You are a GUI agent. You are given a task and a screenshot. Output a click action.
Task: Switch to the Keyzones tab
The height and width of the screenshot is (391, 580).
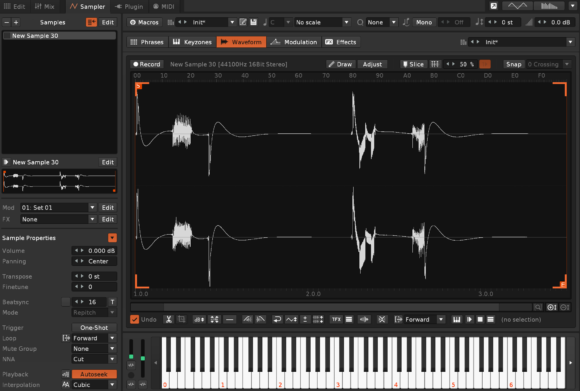192,42
